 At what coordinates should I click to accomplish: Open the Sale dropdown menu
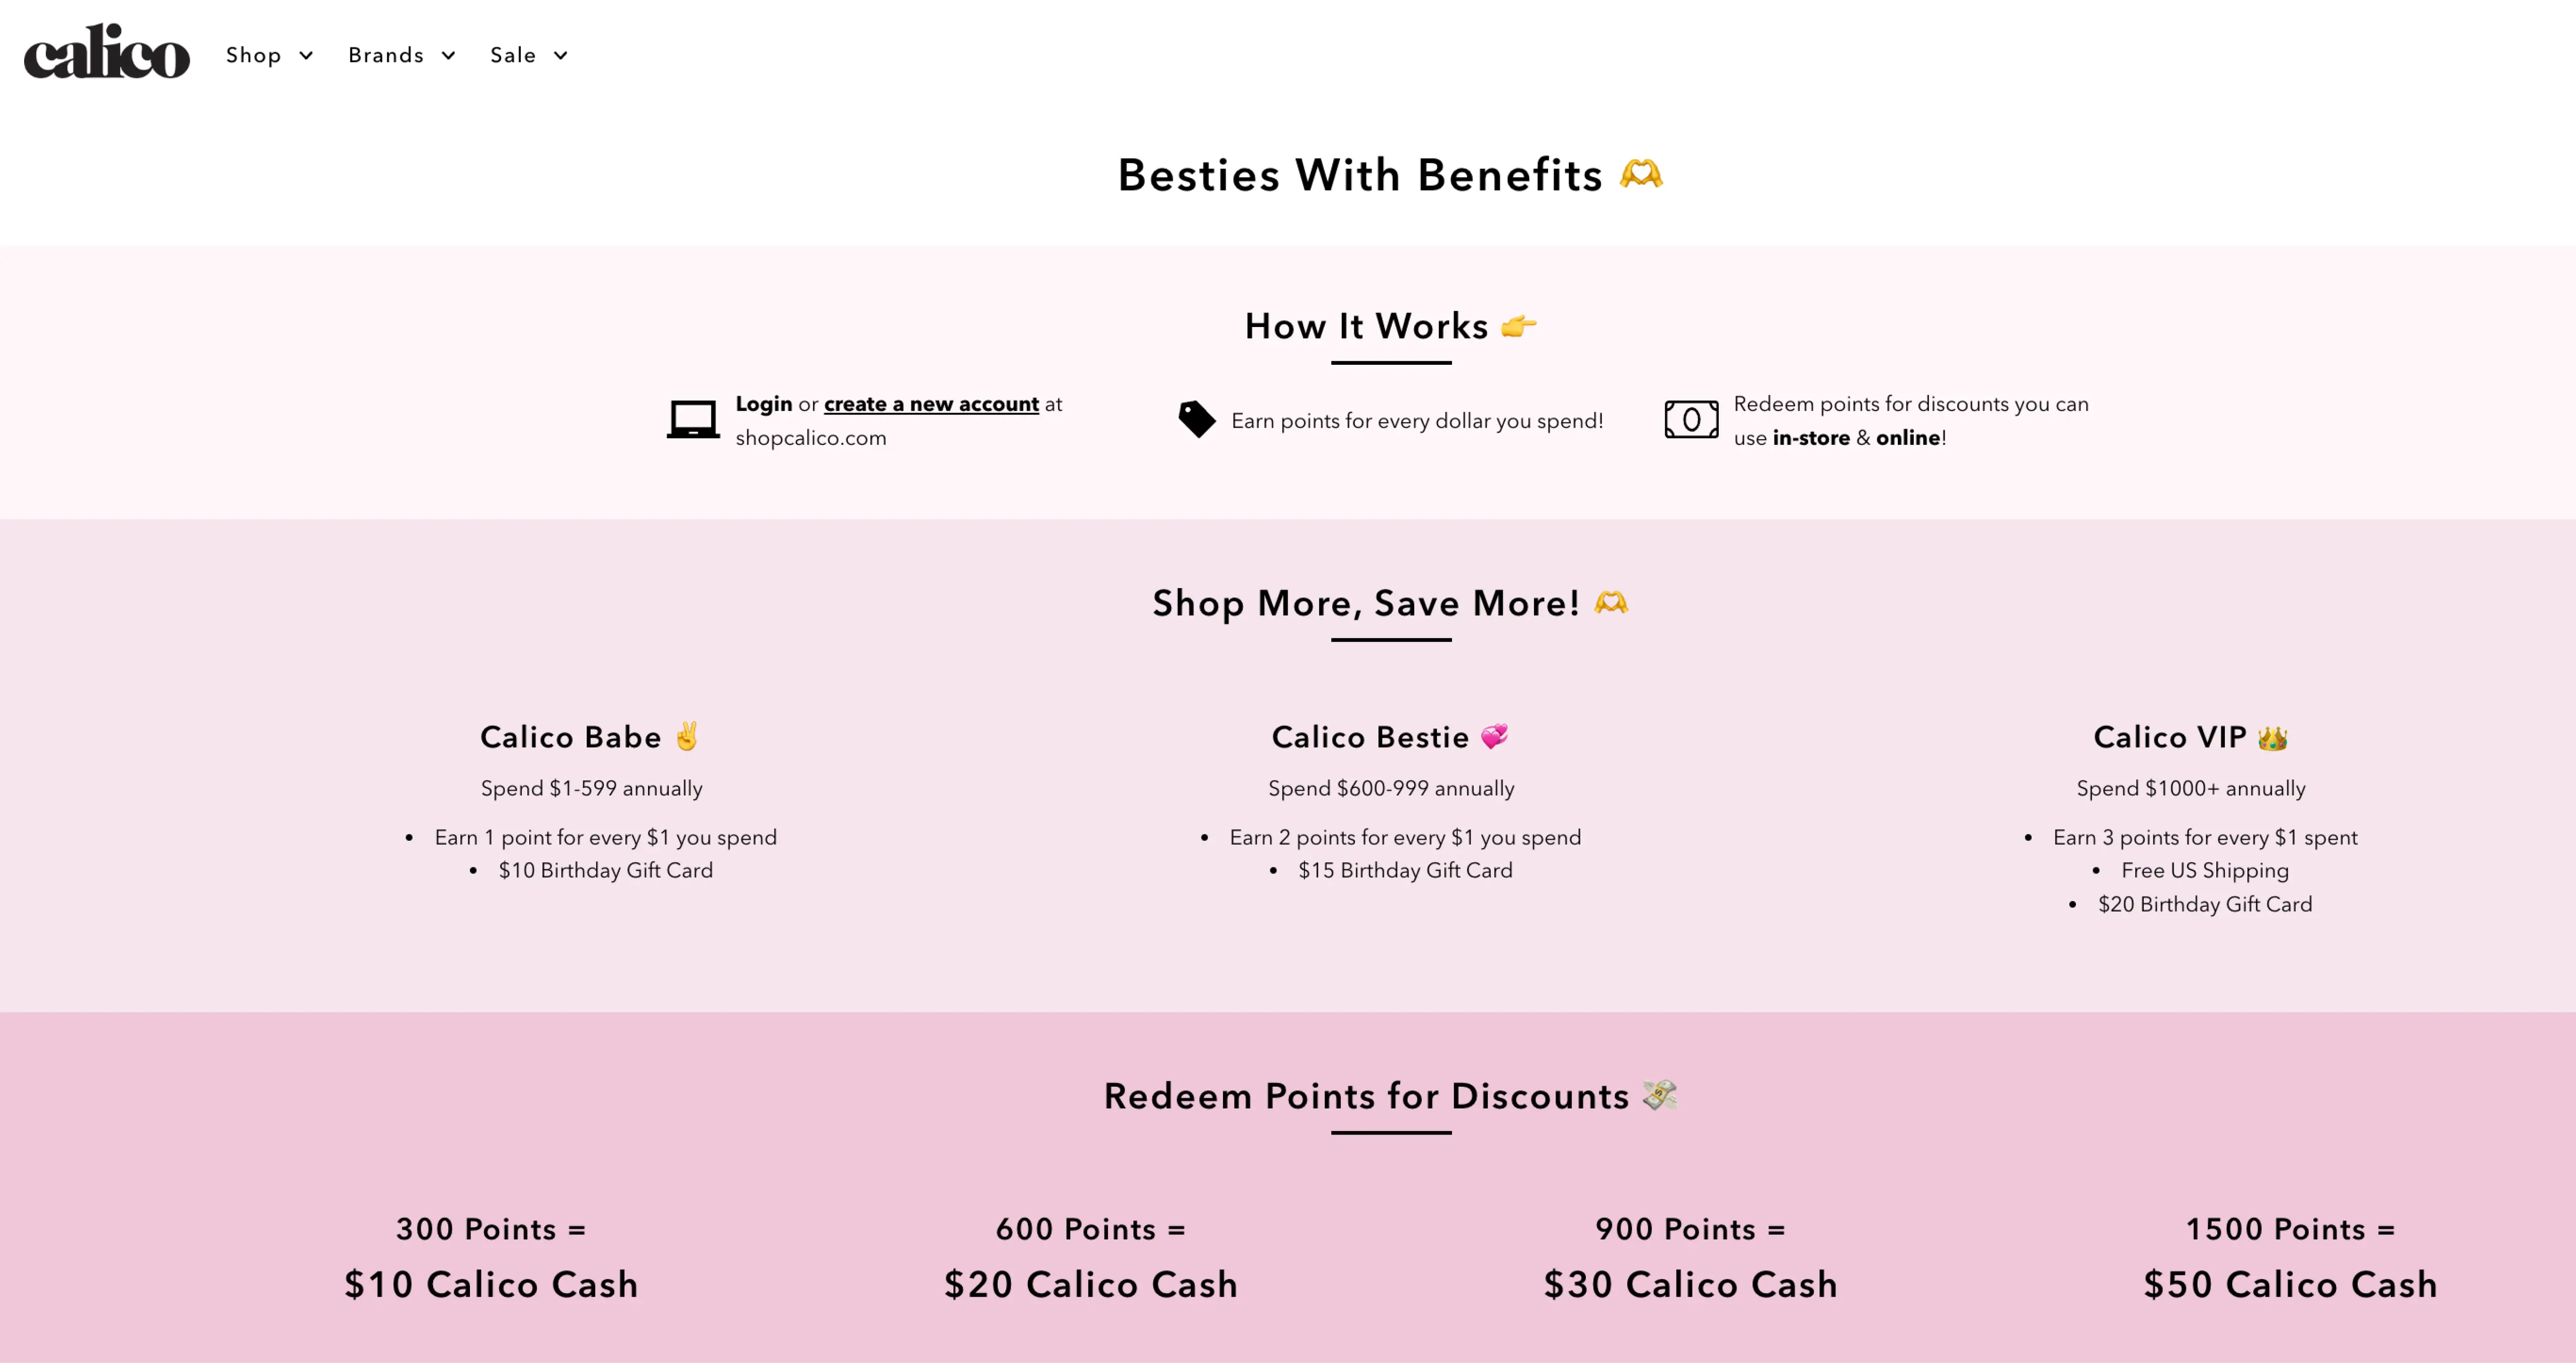528,55
